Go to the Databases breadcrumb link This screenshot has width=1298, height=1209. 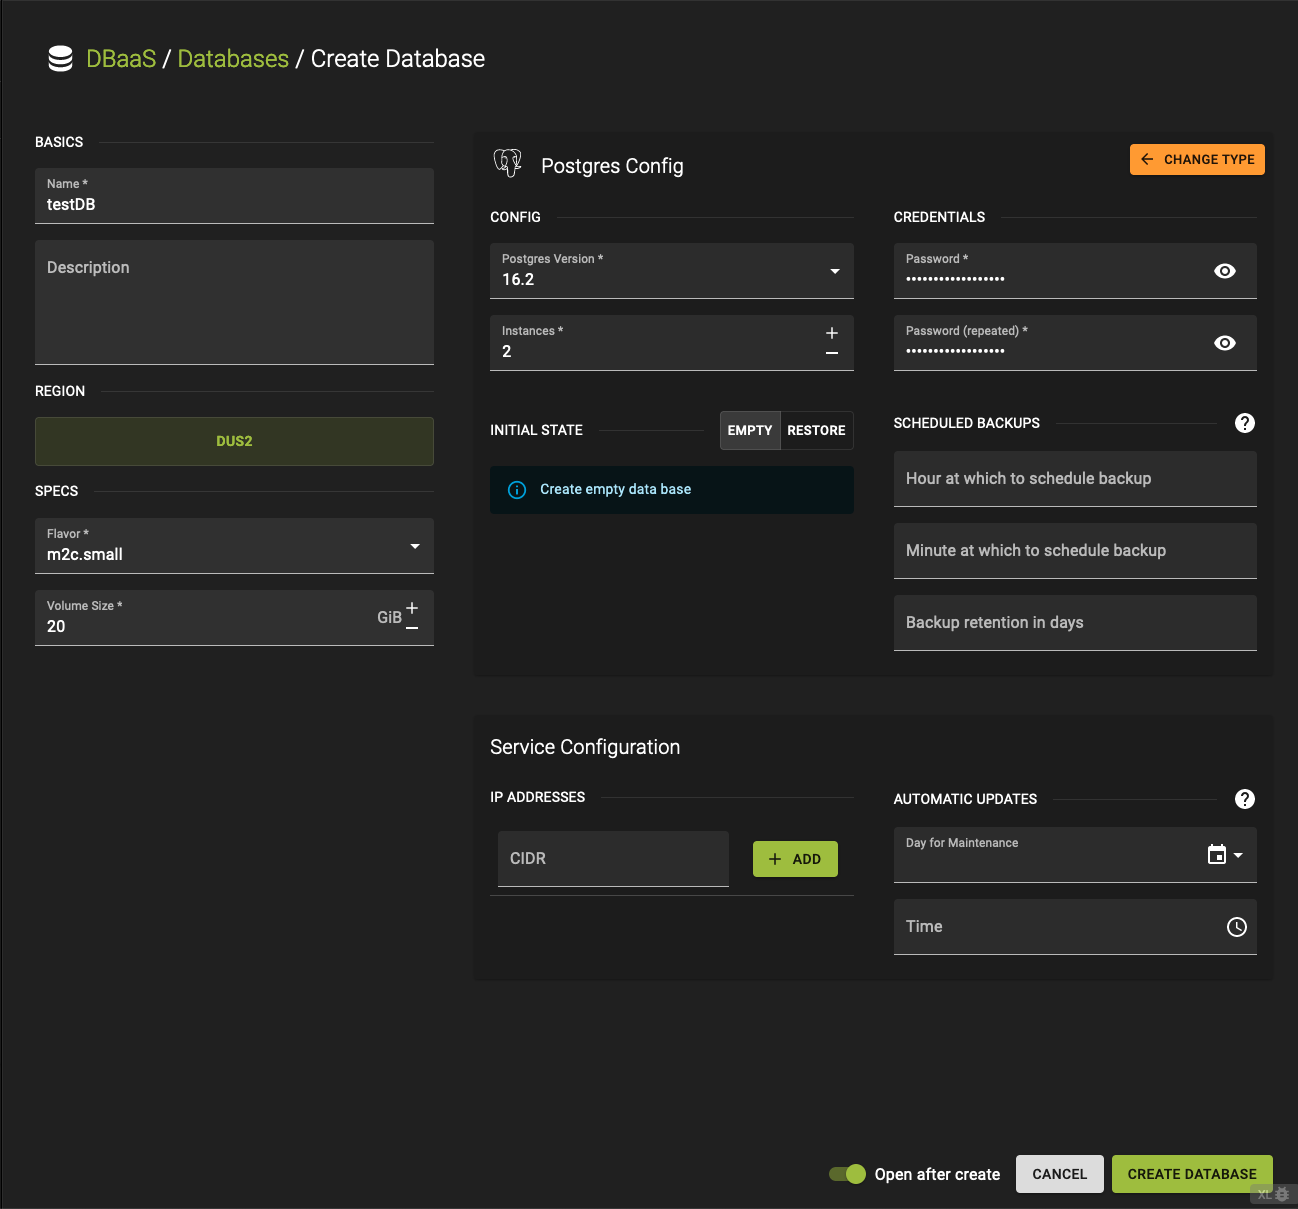pyautogui.click(x=233, y=59)
